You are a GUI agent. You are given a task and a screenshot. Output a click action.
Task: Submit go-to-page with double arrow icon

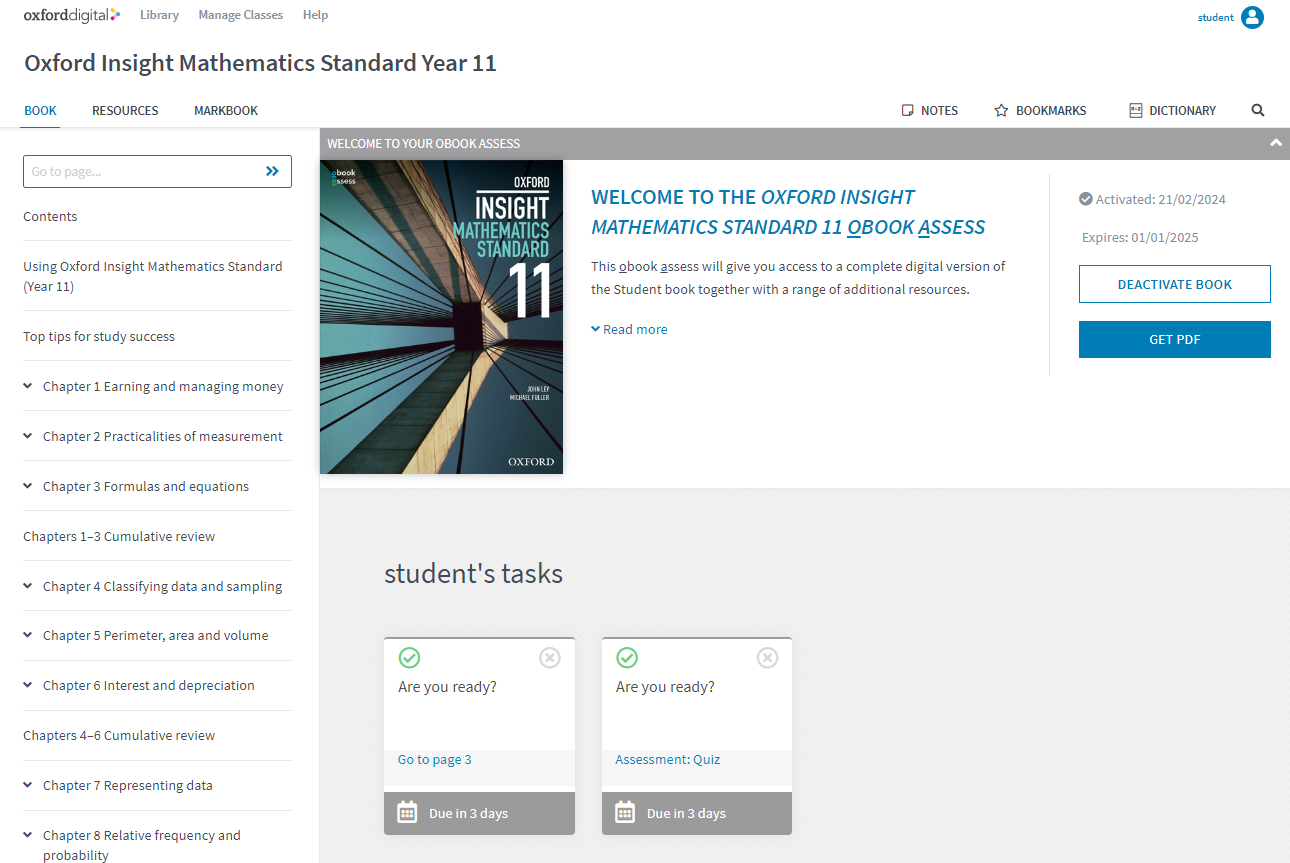pyautogui.click(x=272, y=171)
